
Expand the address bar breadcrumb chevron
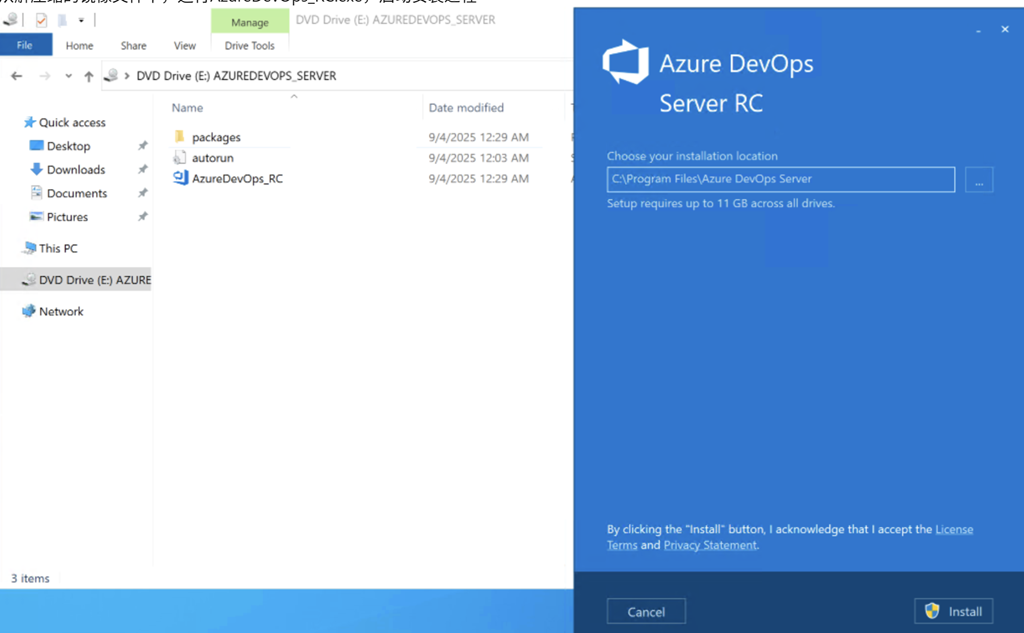127,76
